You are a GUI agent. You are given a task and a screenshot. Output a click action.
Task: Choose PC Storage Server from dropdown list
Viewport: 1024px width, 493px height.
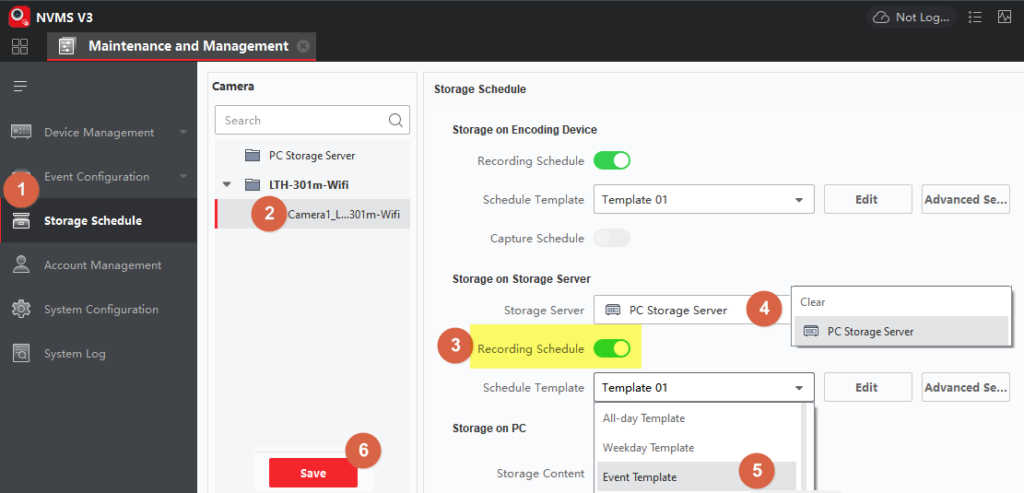[x=901, y=331]
